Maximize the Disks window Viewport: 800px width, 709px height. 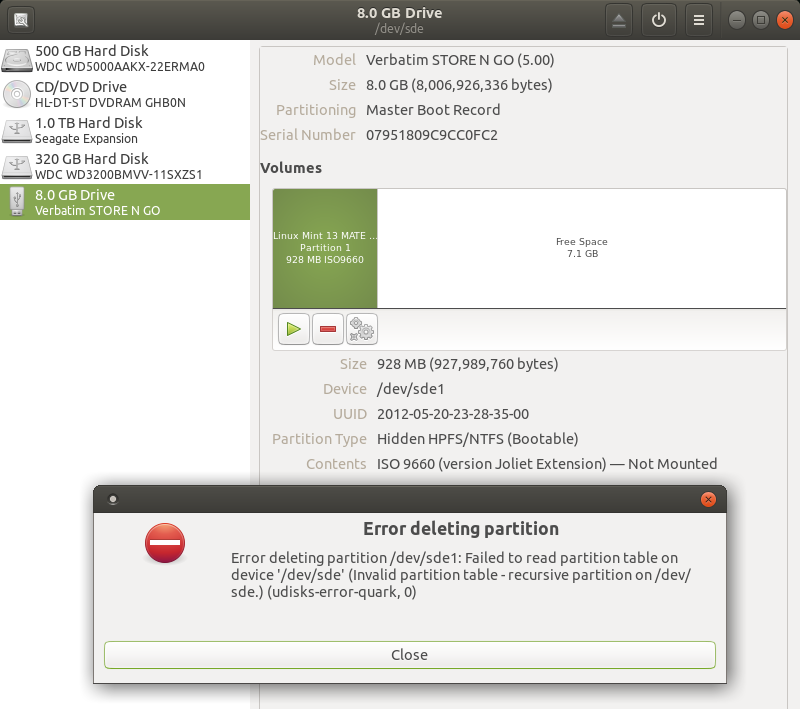point(760,20)
